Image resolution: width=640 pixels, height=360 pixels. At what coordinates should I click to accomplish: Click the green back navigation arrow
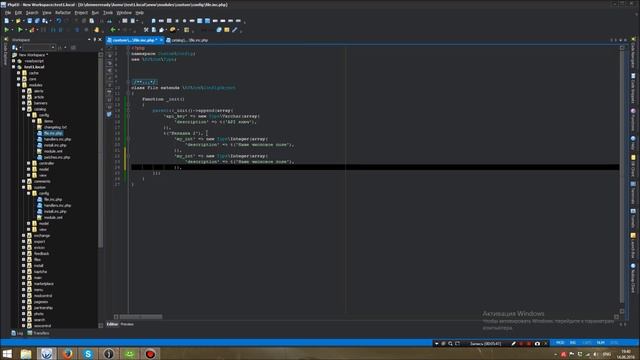pyautogui.click(x=113, y=30)
